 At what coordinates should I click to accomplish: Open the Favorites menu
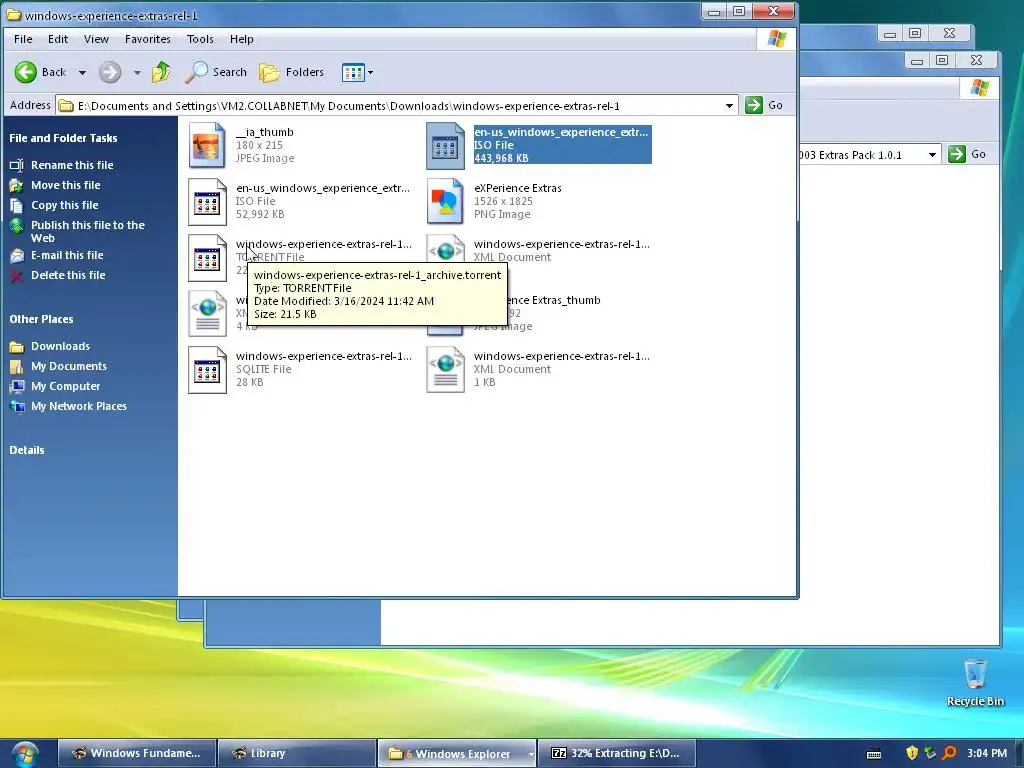[148, 39]
